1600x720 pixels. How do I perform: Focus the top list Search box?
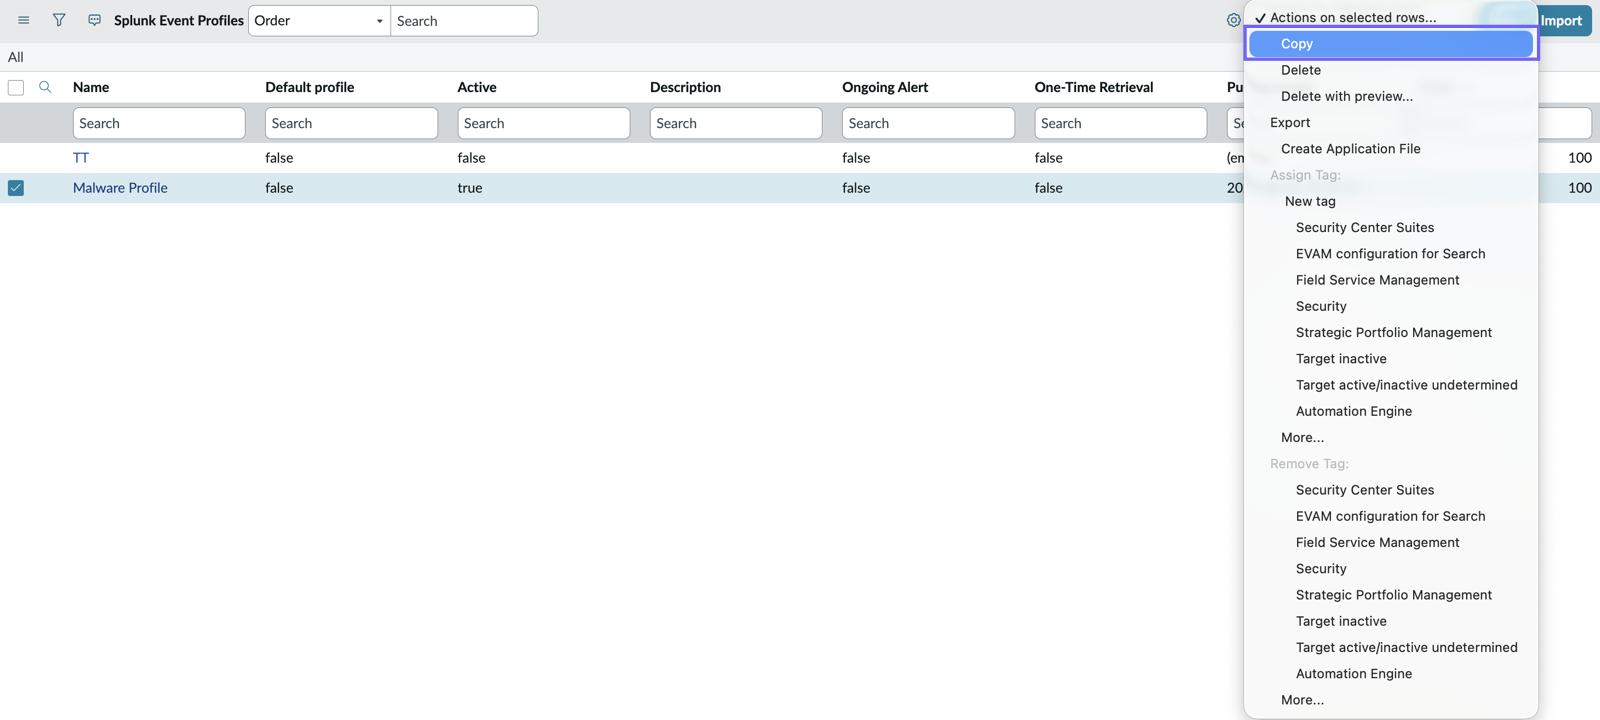pos(464,21)
